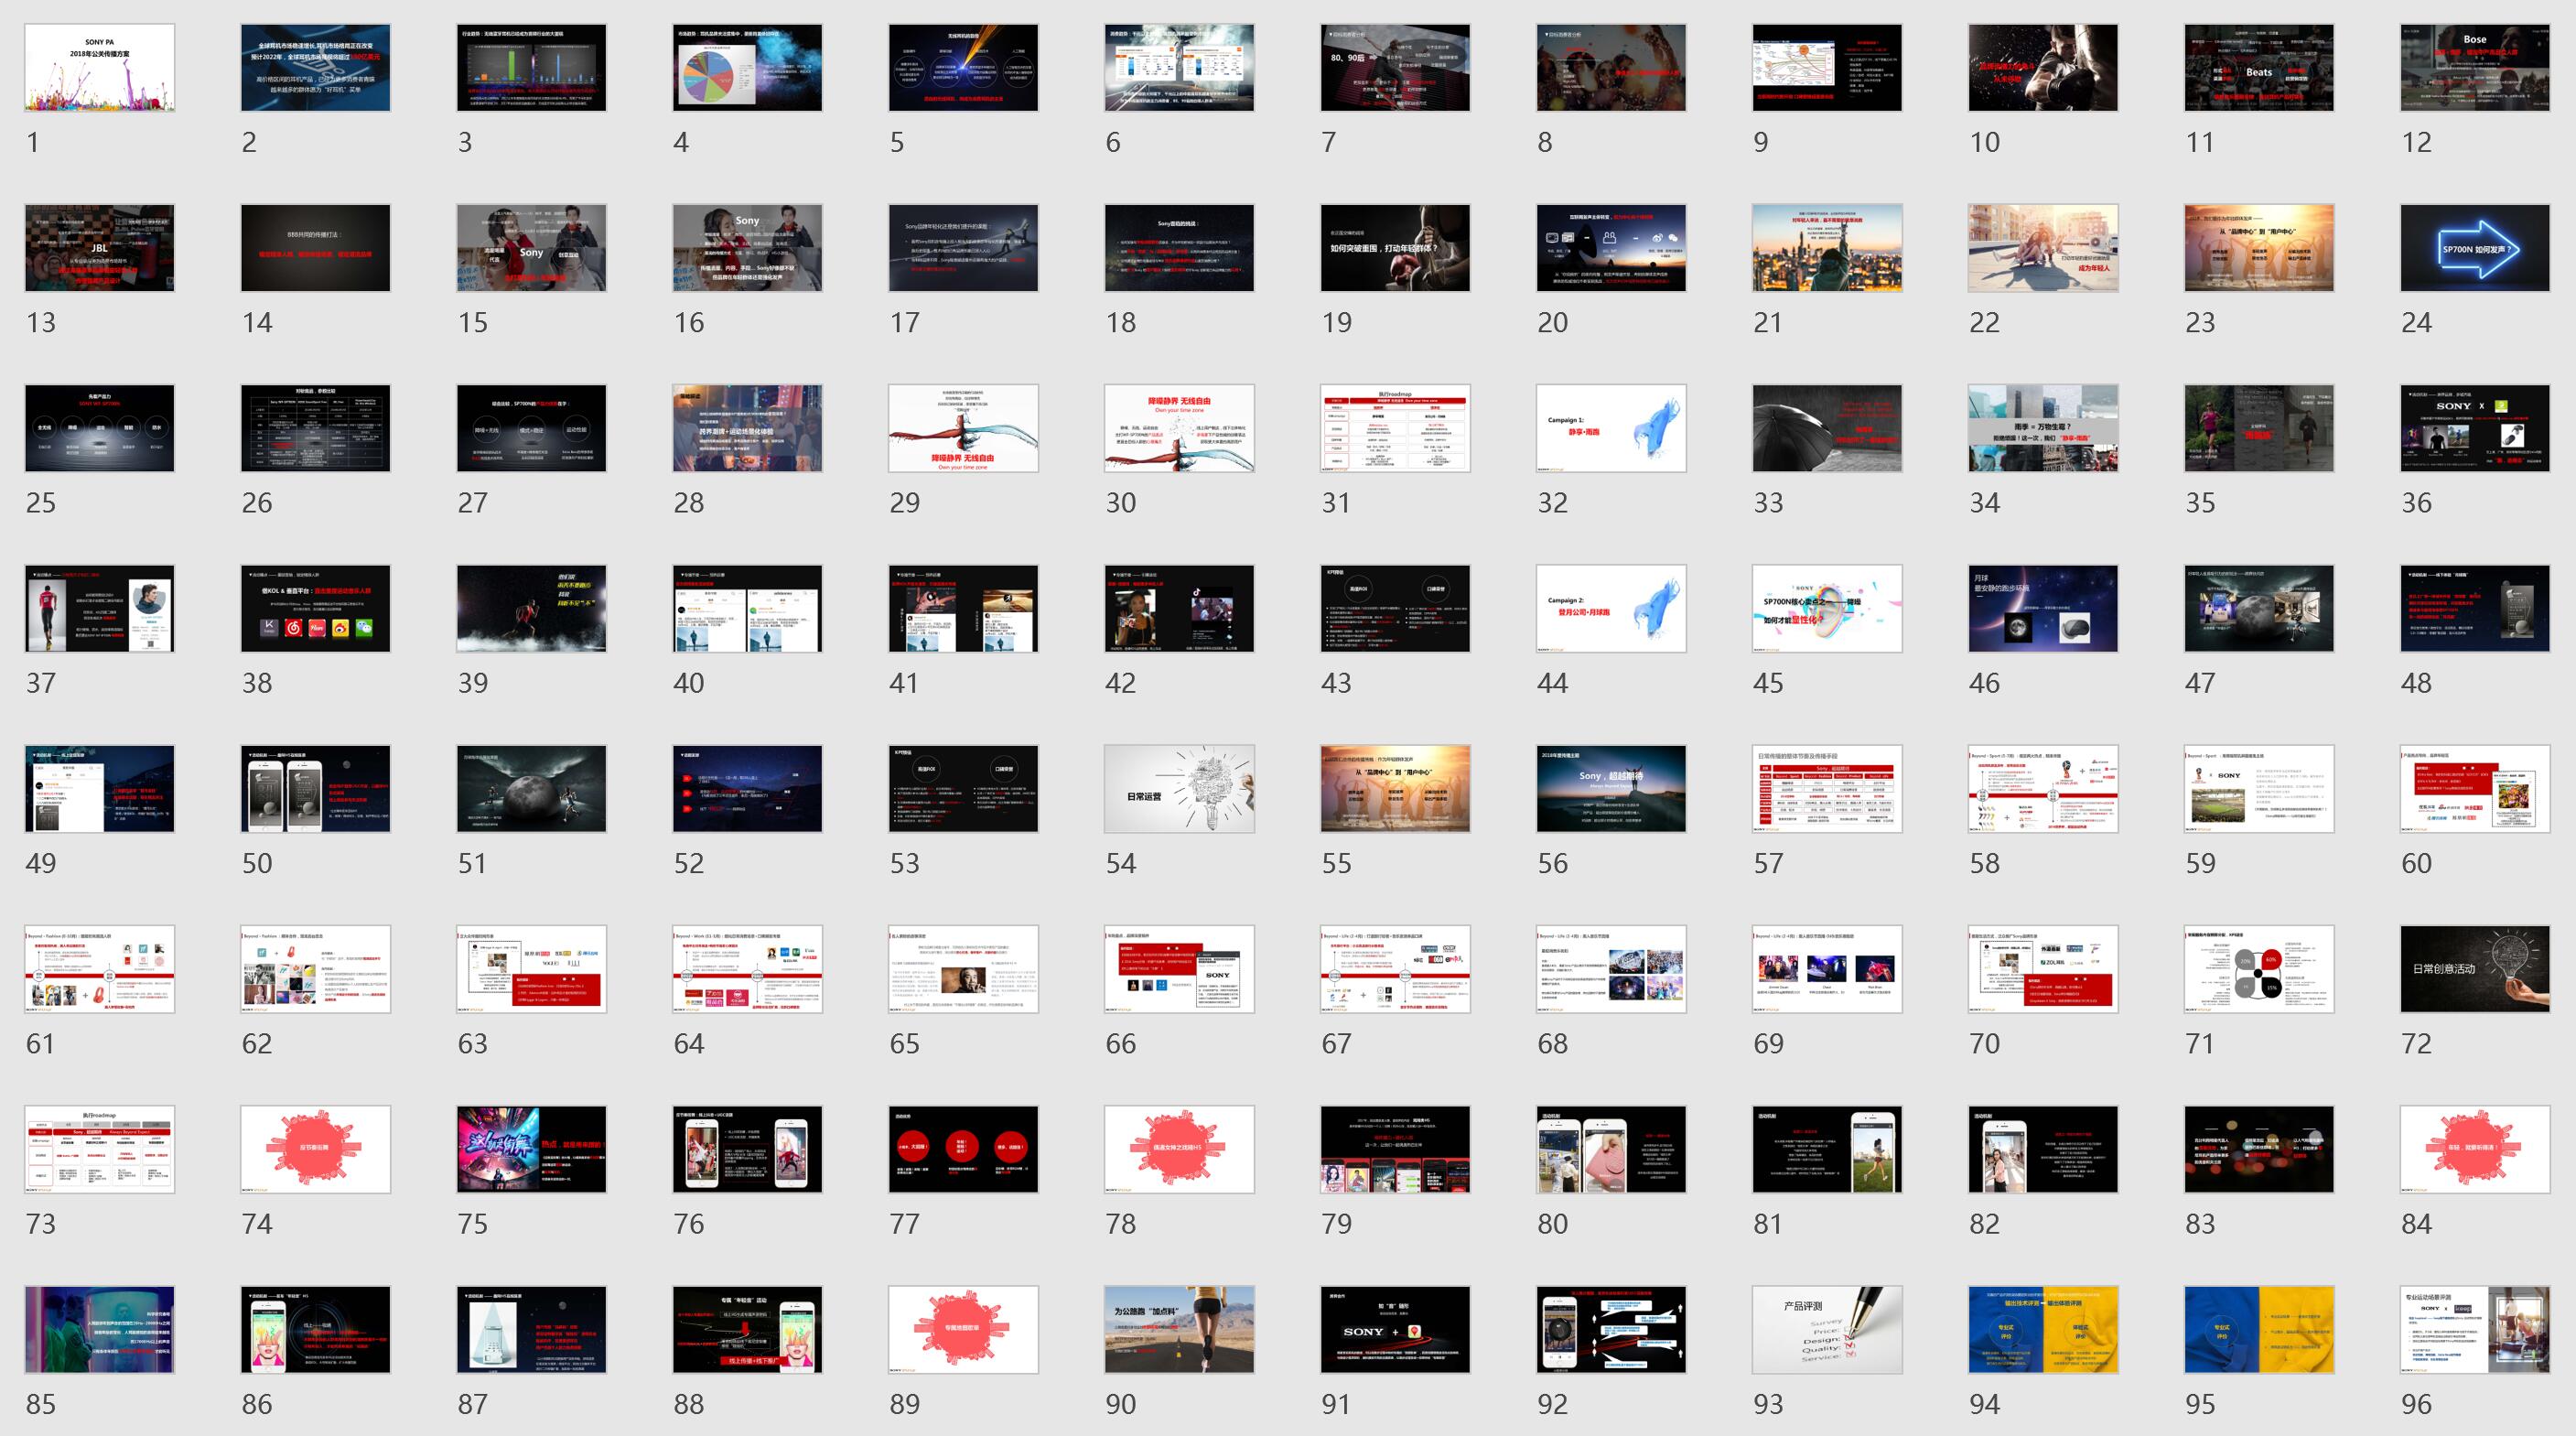The width and height of the screenshot is (2576, 1436).
Task: Select slide 73 execution roadmap thumbnail
Action: click(100, 1150)
